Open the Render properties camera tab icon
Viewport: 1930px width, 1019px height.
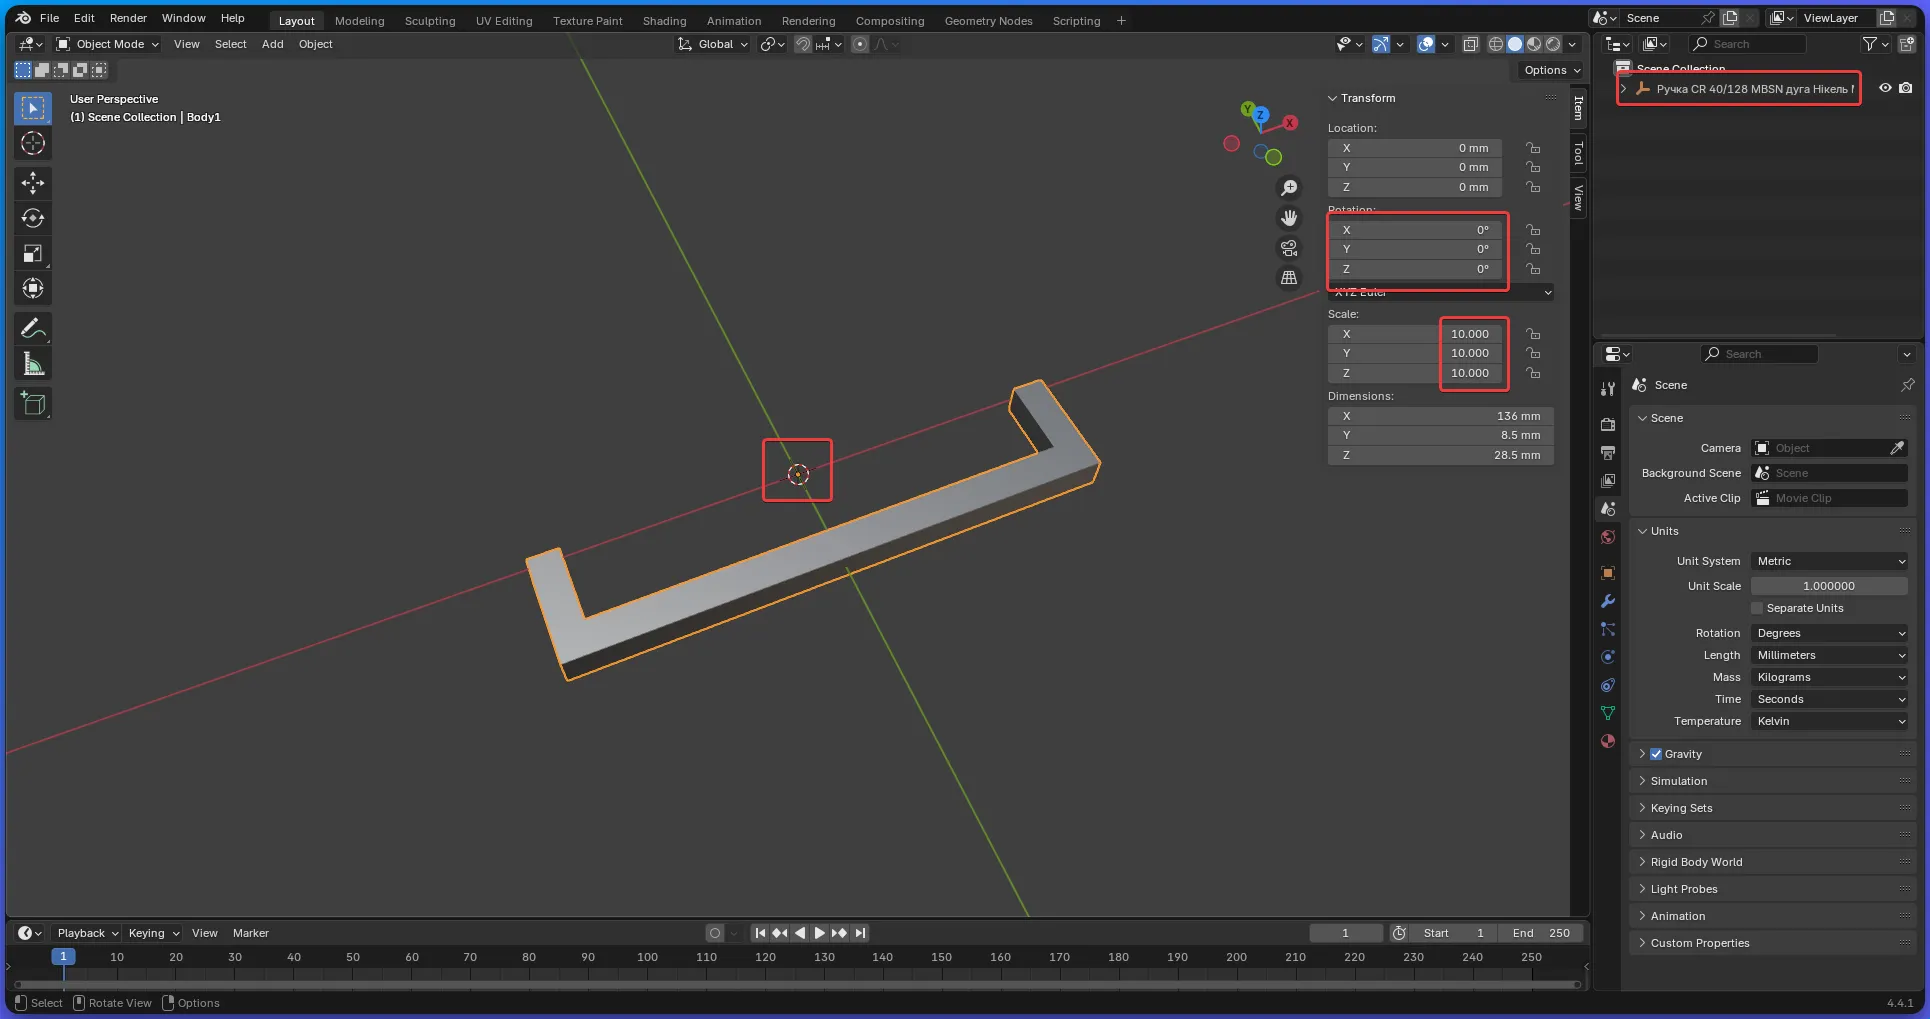point(1608,425)
